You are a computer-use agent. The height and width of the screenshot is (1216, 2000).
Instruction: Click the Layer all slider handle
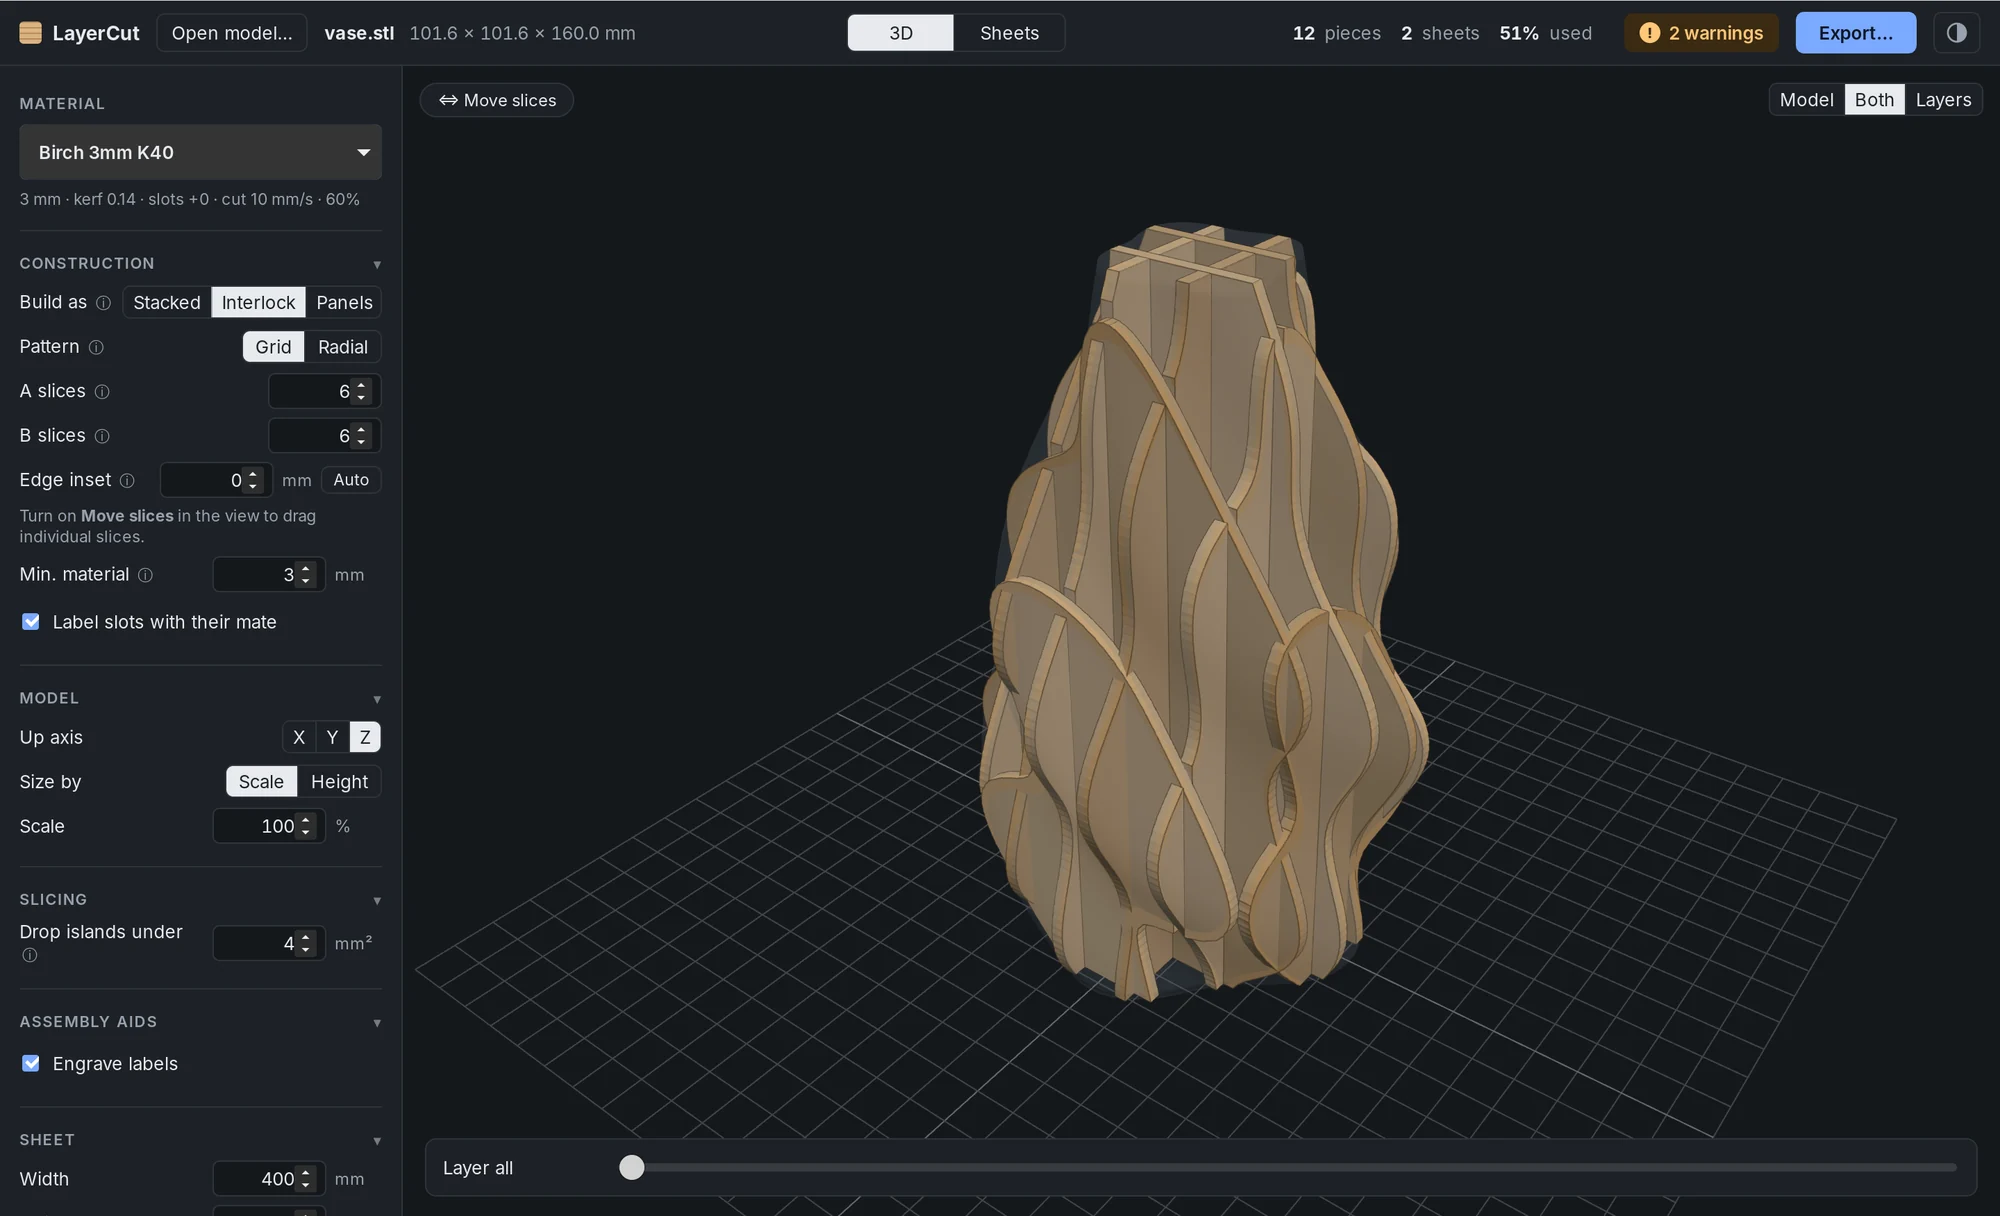pyautogui.click(x=632, y=1167)
